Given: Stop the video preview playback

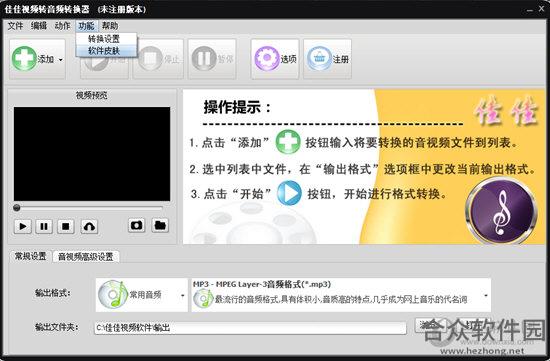Looking at the screenshot, I should pyautogui.click(x=66, y=226).
